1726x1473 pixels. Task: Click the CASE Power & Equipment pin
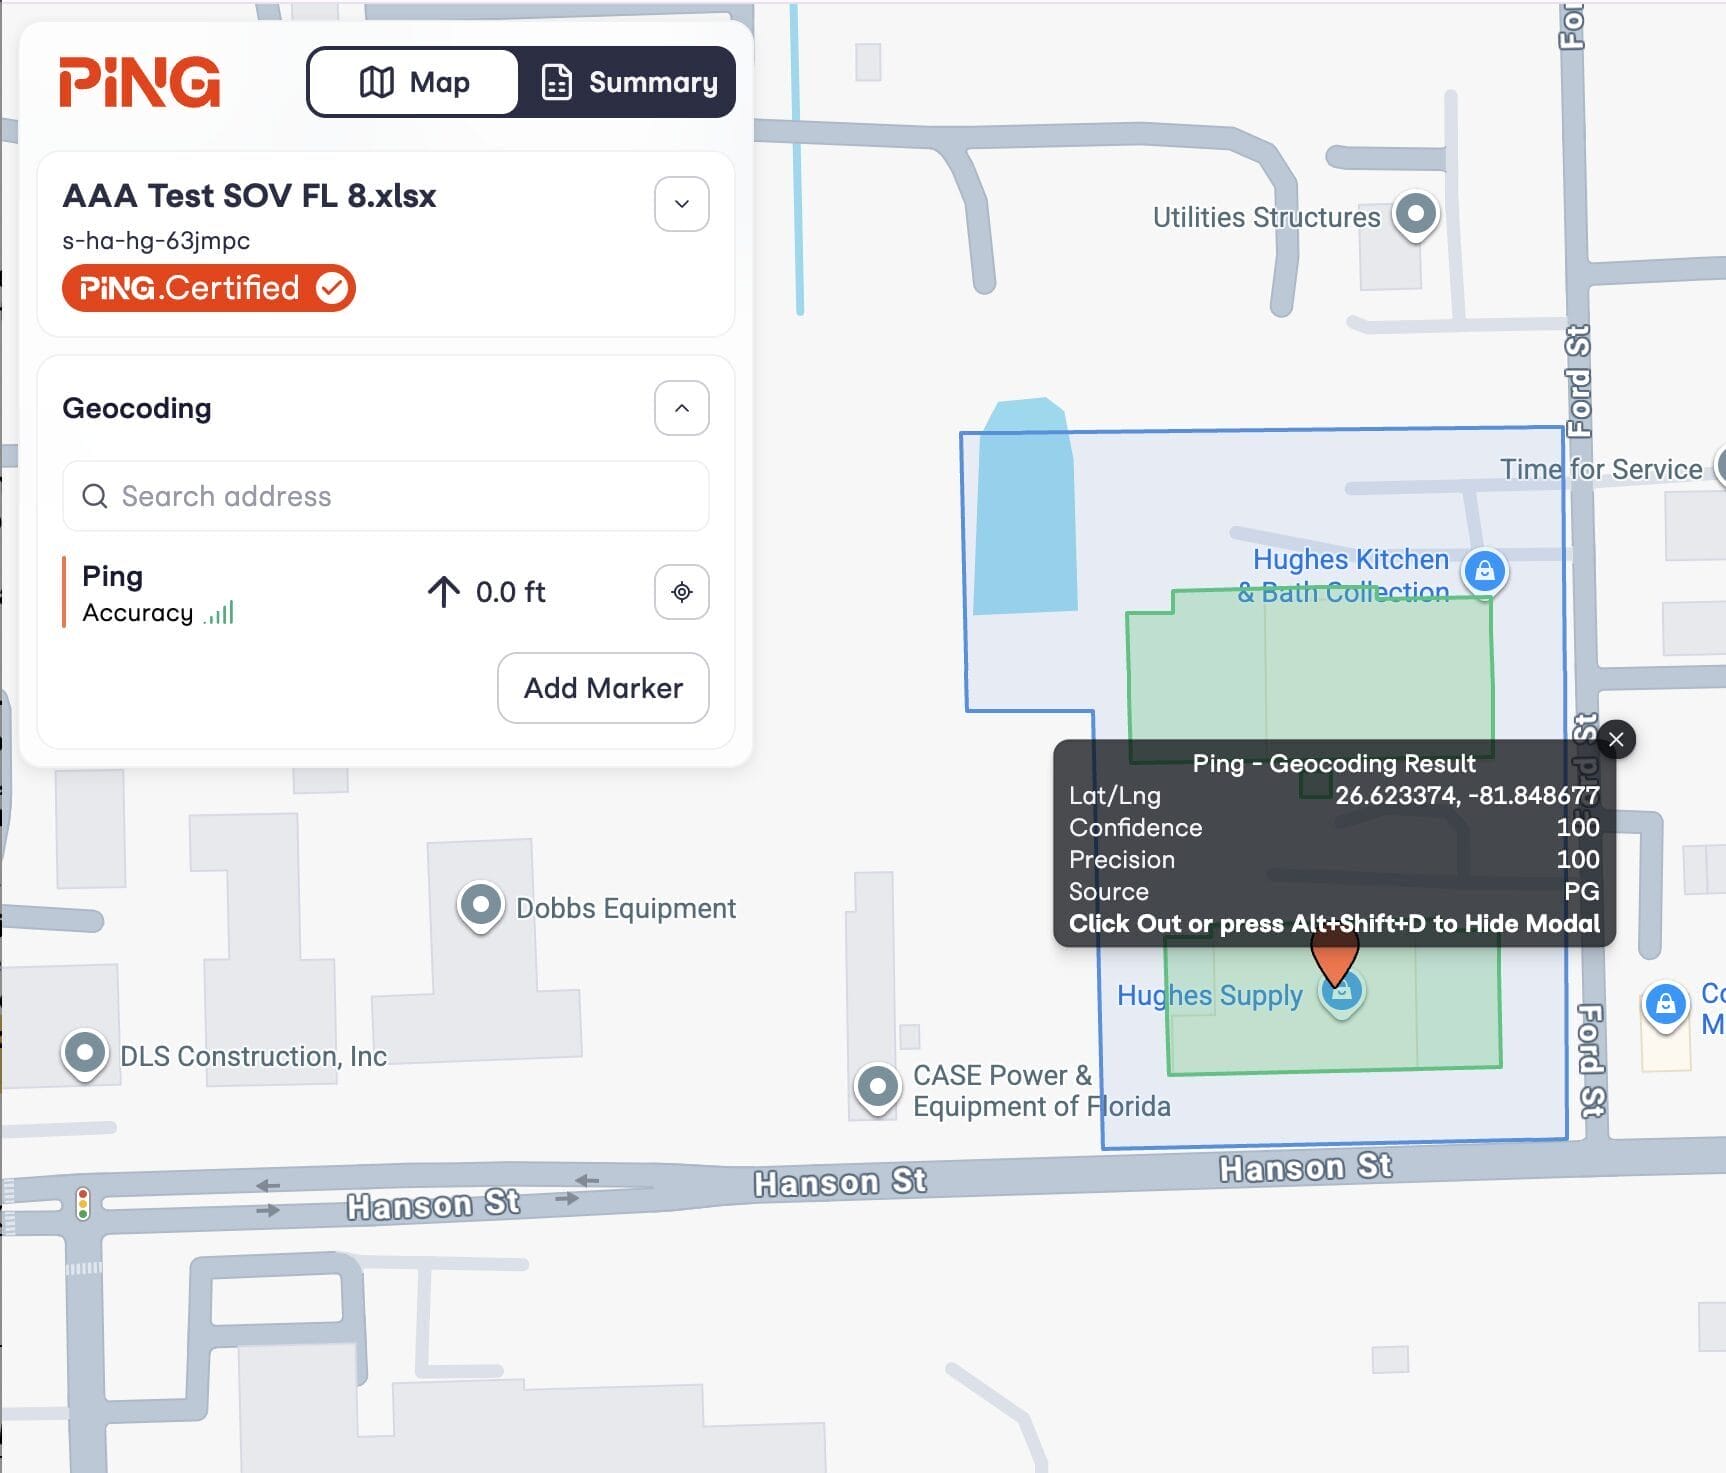coord(877,1087)
